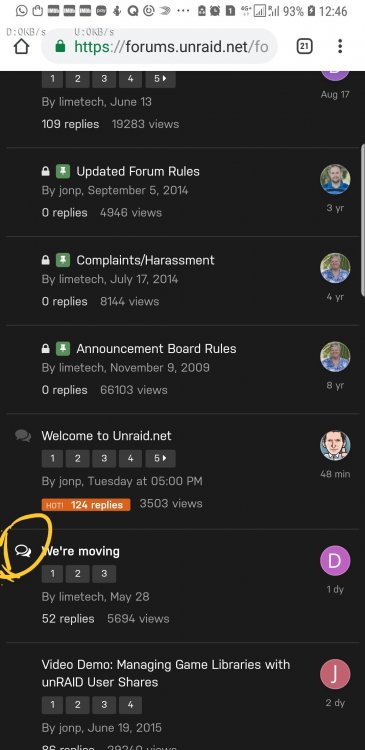Click the page scrollbar on the right edge

tap(363, 218)
